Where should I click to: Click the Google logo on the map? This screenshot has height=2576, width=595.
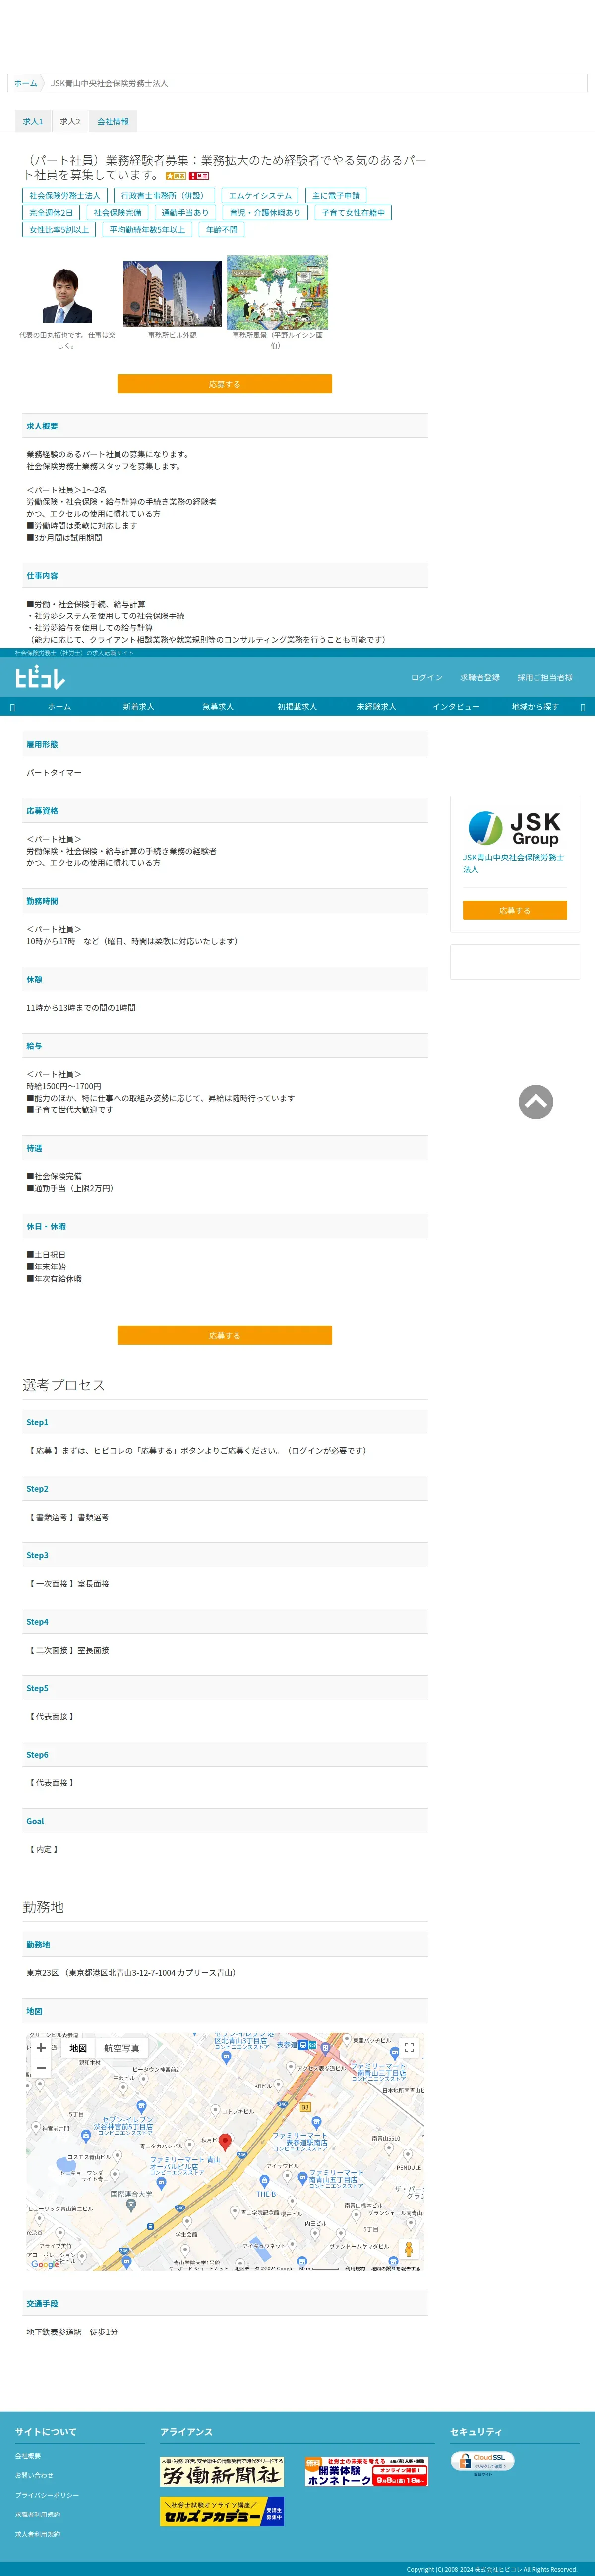(x=44, y=2264)
